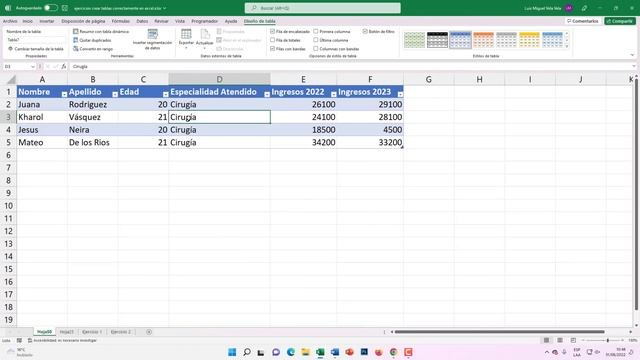Open the Nombre column filter dropdown
Screen dimensions: 640x360
pyautogui.click(x=64, y=94)
